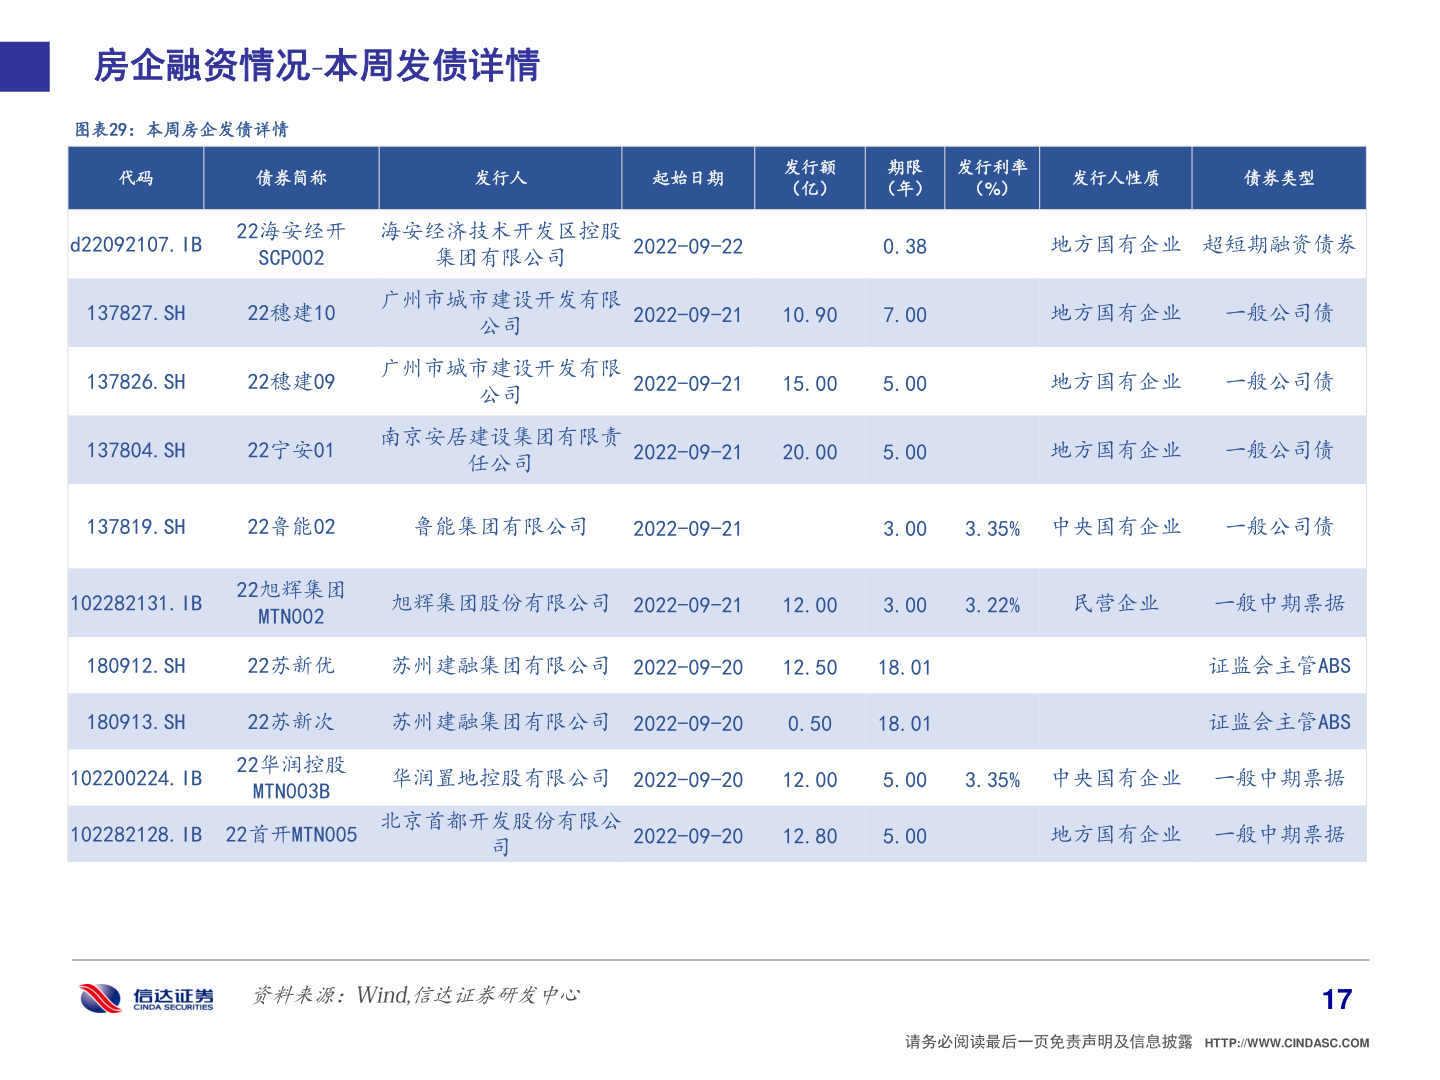This screenshot has height=1080, width=1440.
Task: Click the 债券类型 column header
Action: pos(1278,178)
